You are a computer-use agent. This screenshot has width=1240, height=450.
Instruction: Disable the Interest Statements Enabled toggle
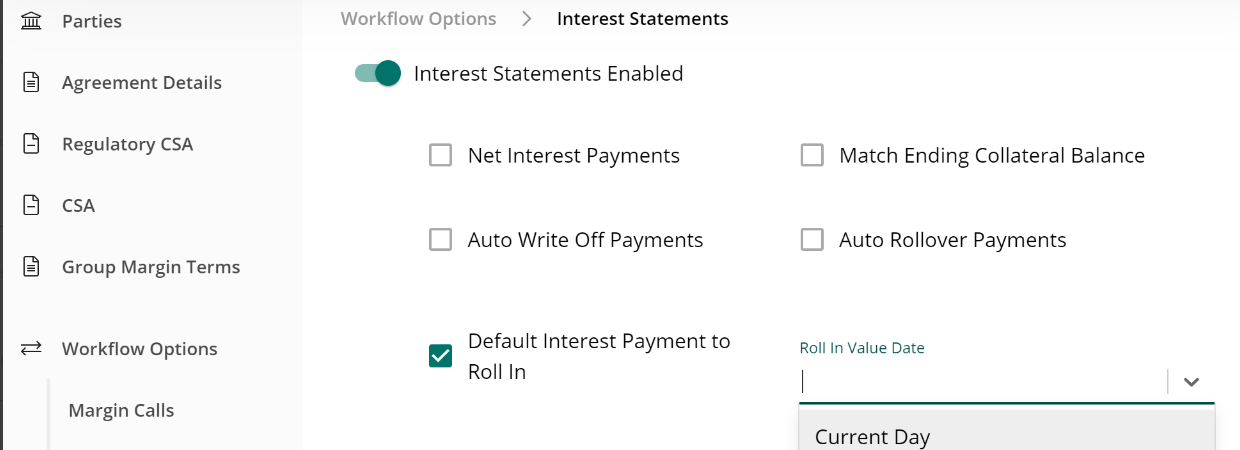click(378, 73)
